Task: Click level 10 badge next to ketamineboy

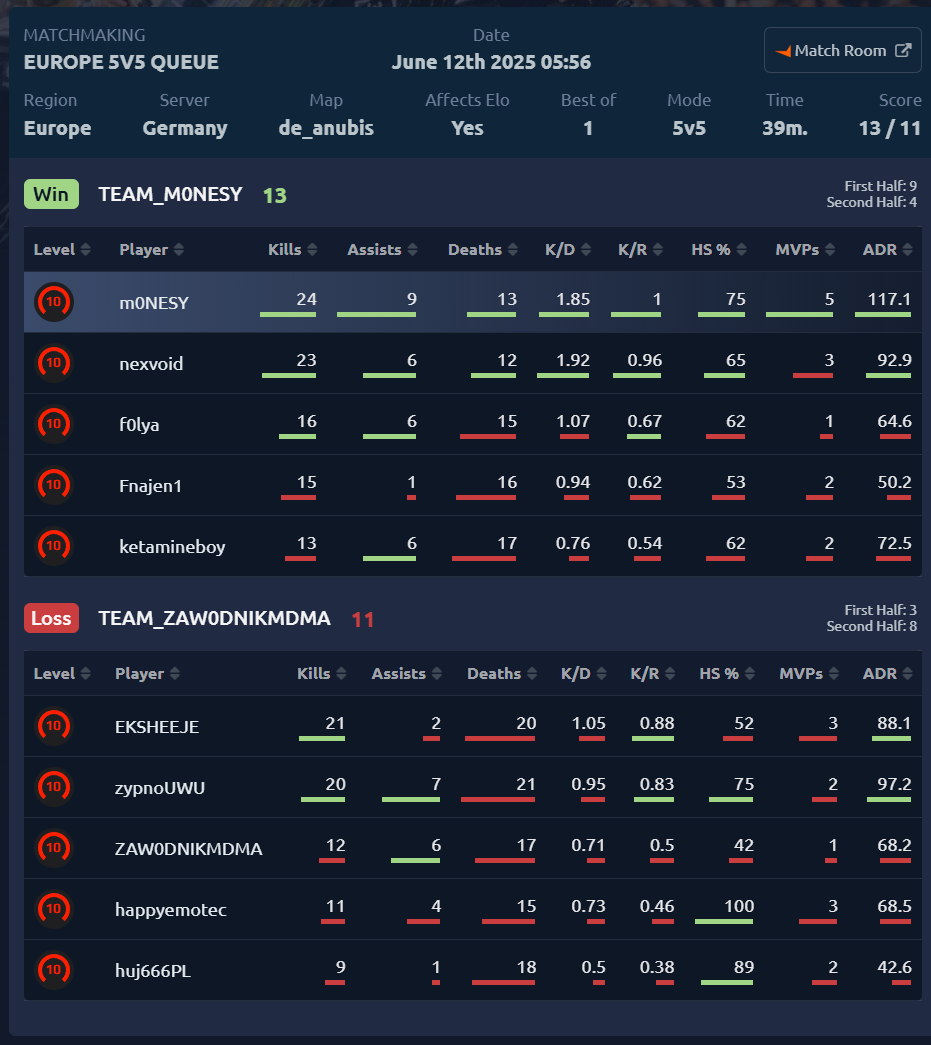Action: (x=53, y=546)
